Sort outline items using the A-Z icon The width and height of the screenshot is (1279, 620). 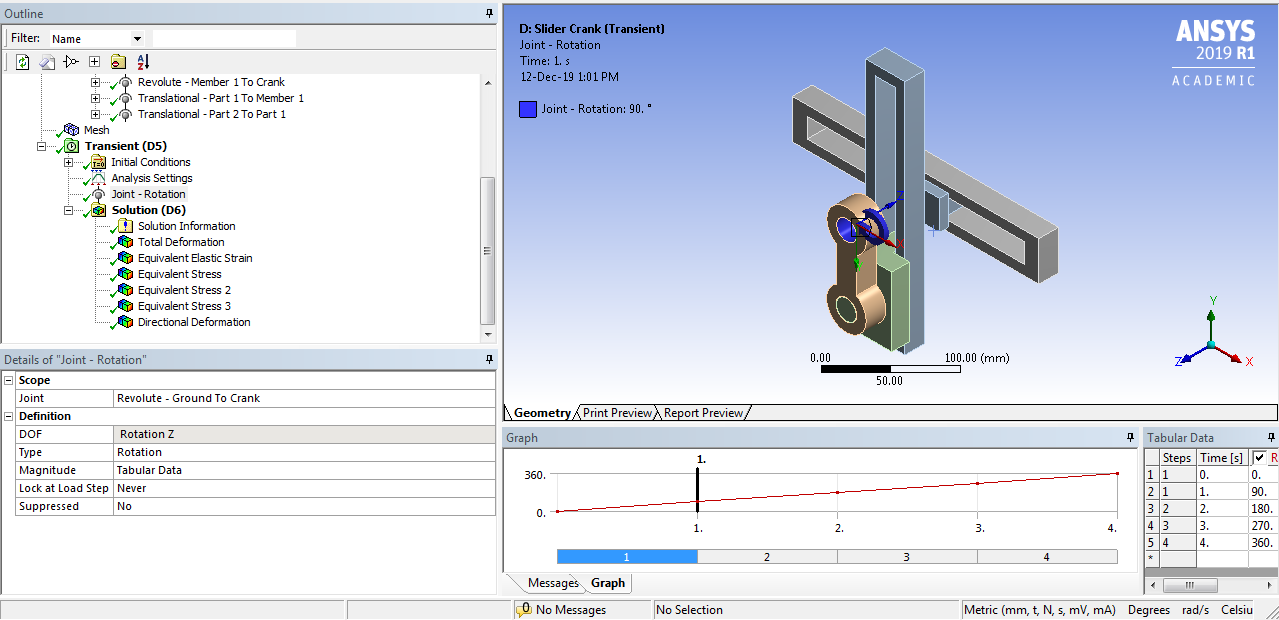coord(143,62)
